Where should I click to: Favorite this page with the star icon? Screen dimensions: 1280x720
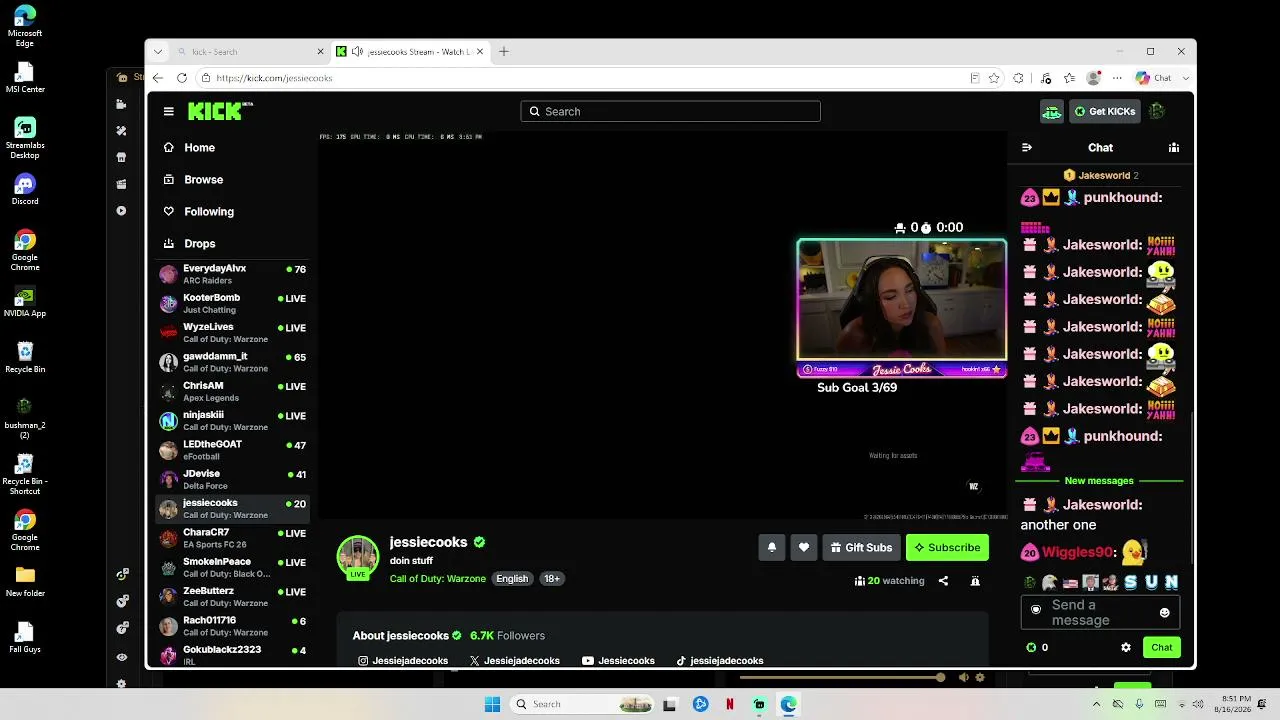(994, 78)
